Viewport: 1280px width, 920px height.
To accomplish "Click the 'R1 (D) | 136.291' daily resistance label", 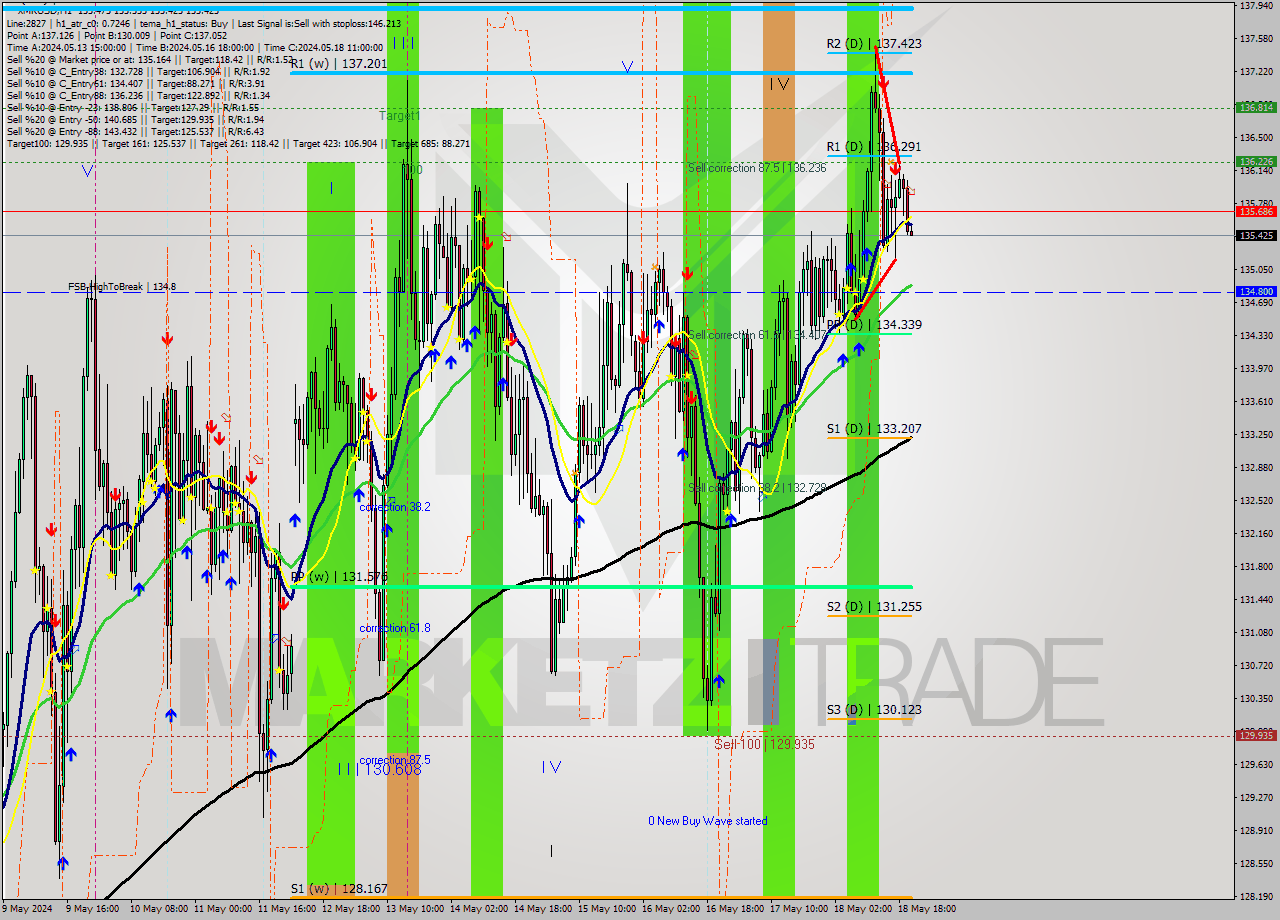I will click(874, 147).
